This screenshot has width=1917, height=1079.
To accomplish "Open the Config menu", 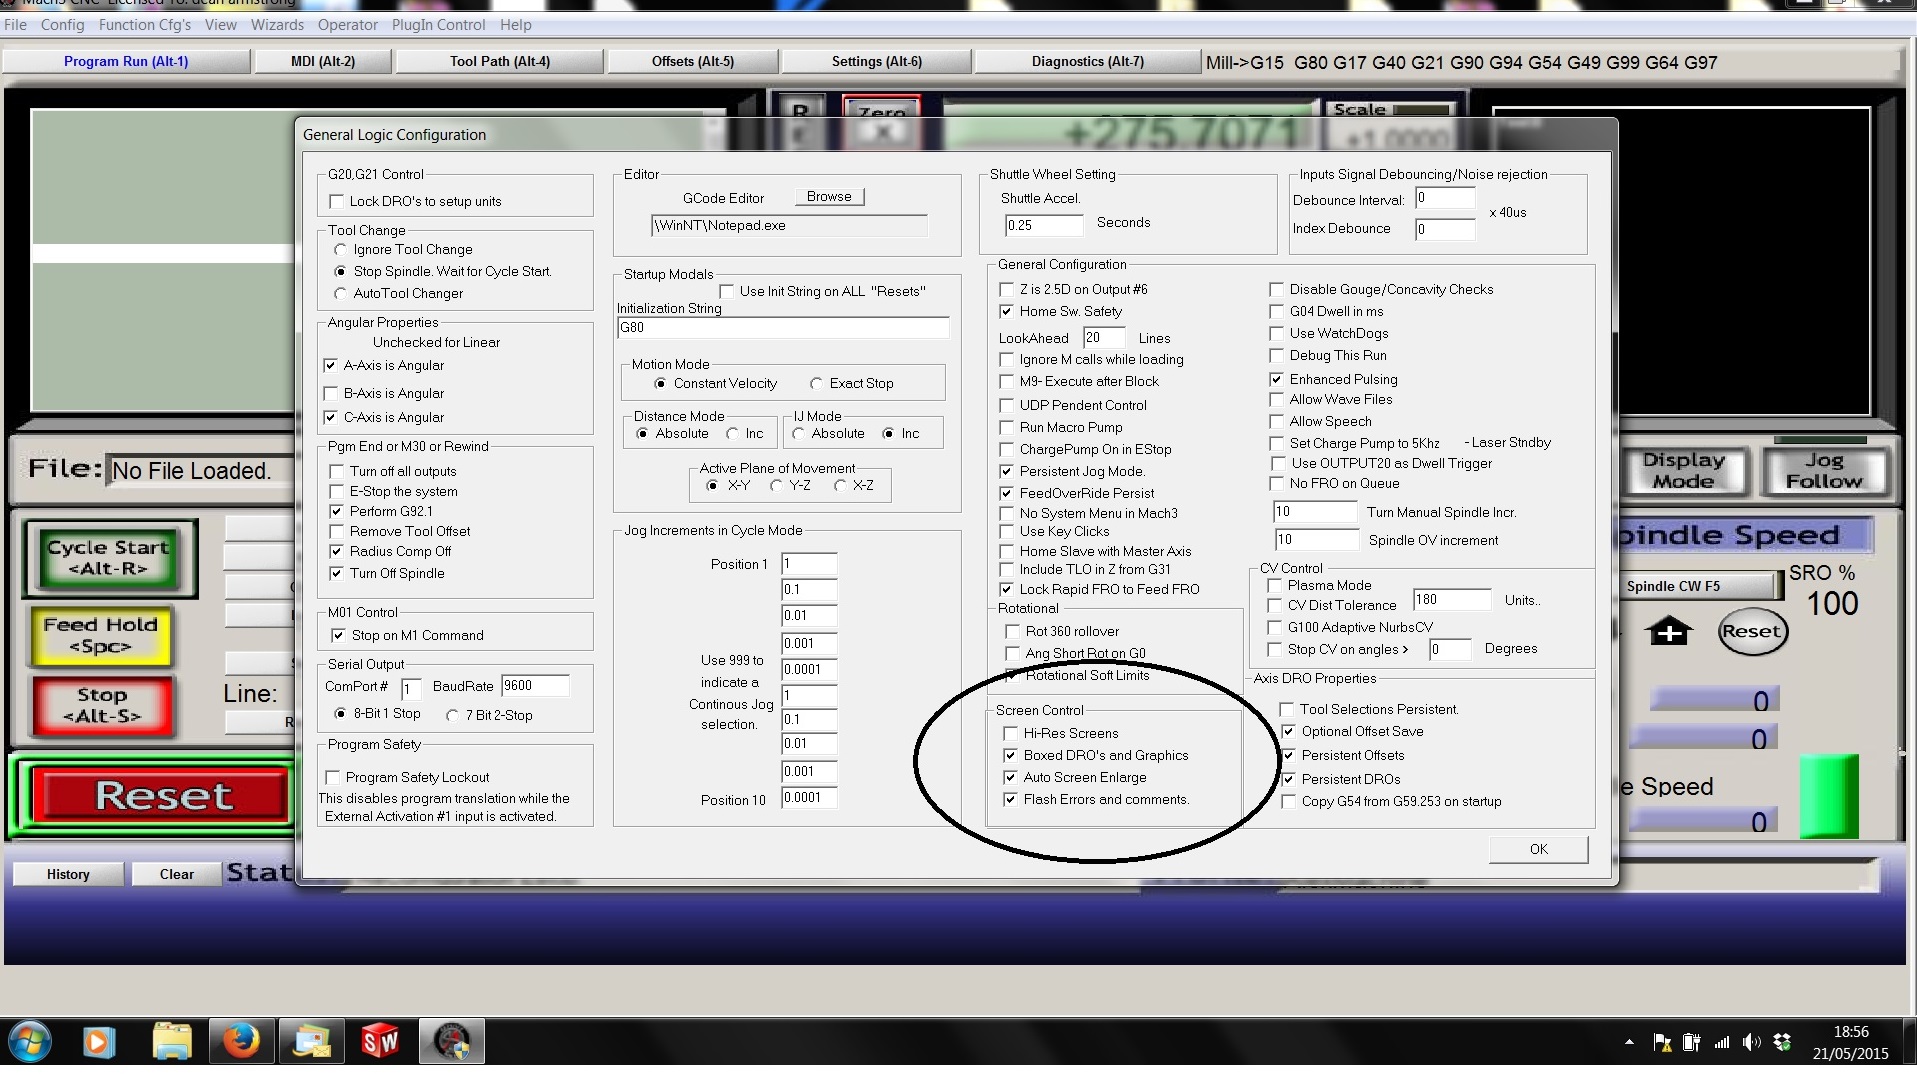I will pos(62,25).
